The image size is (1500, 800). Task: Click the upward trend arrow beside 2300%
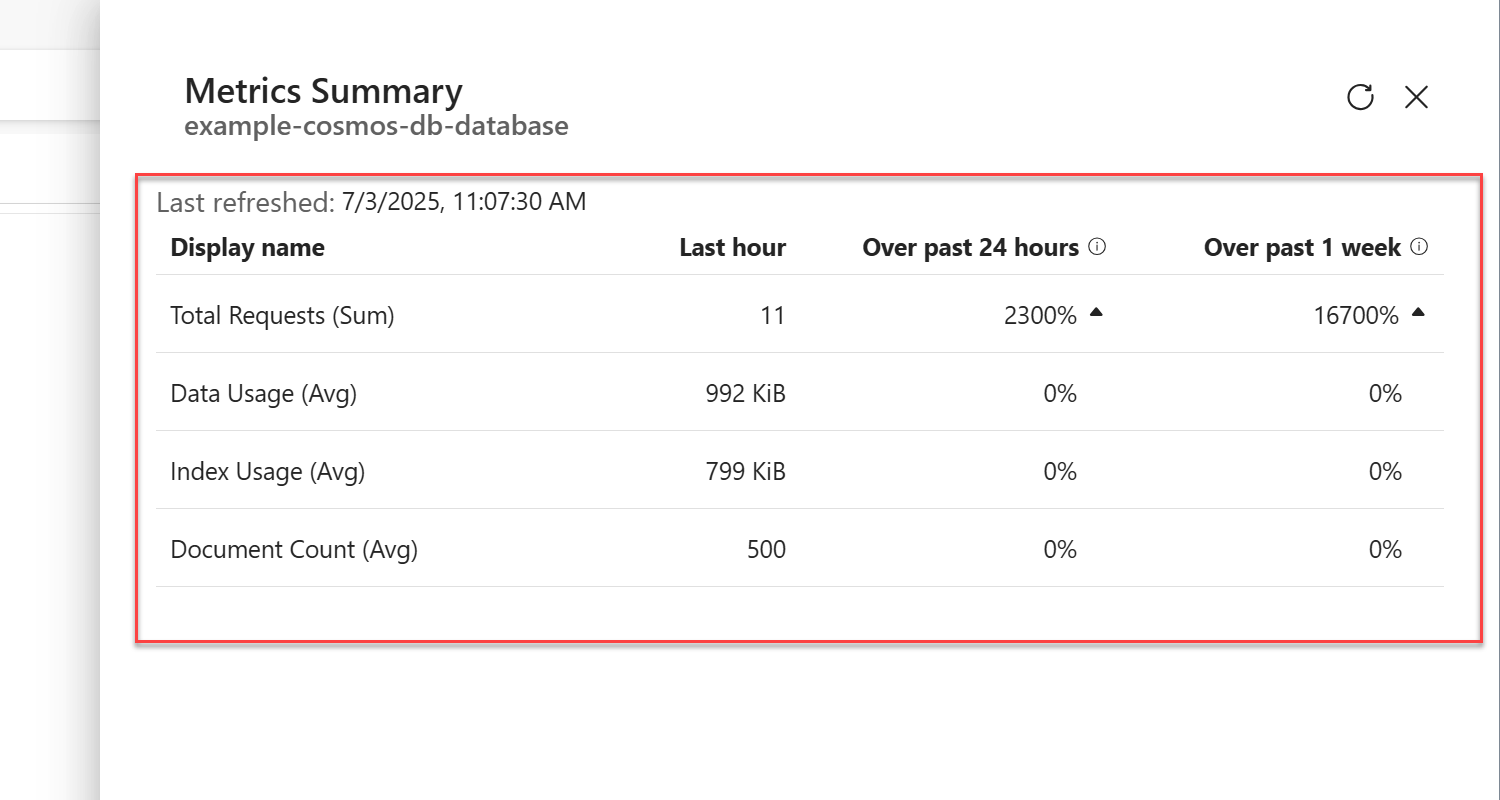tap(1096, 313)
